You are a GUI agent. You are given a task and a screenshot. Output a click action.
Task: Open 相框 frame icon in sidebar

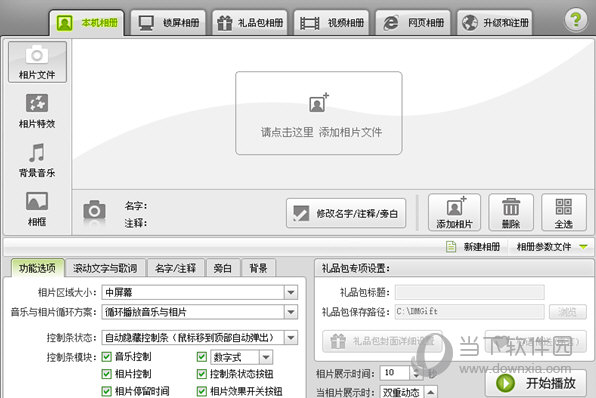37,209
